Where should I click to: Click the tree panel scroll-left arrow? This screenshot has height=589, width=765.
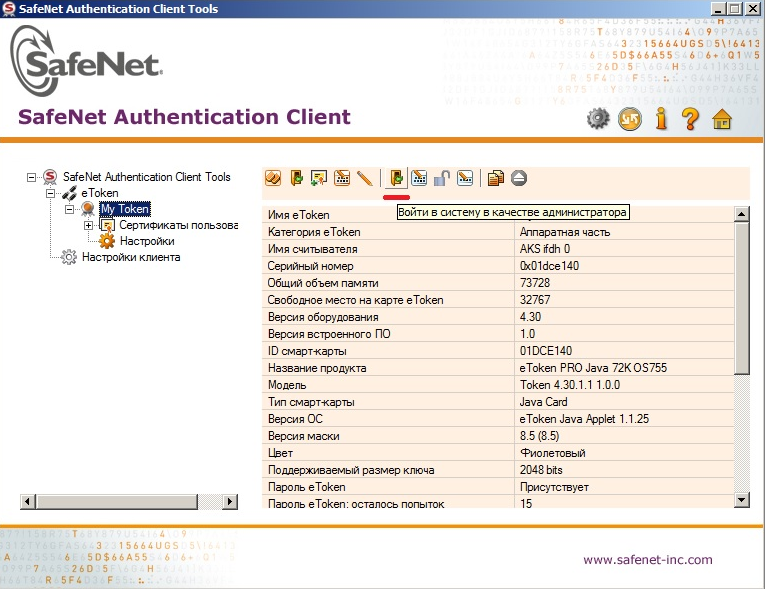[x=28, y=502]
